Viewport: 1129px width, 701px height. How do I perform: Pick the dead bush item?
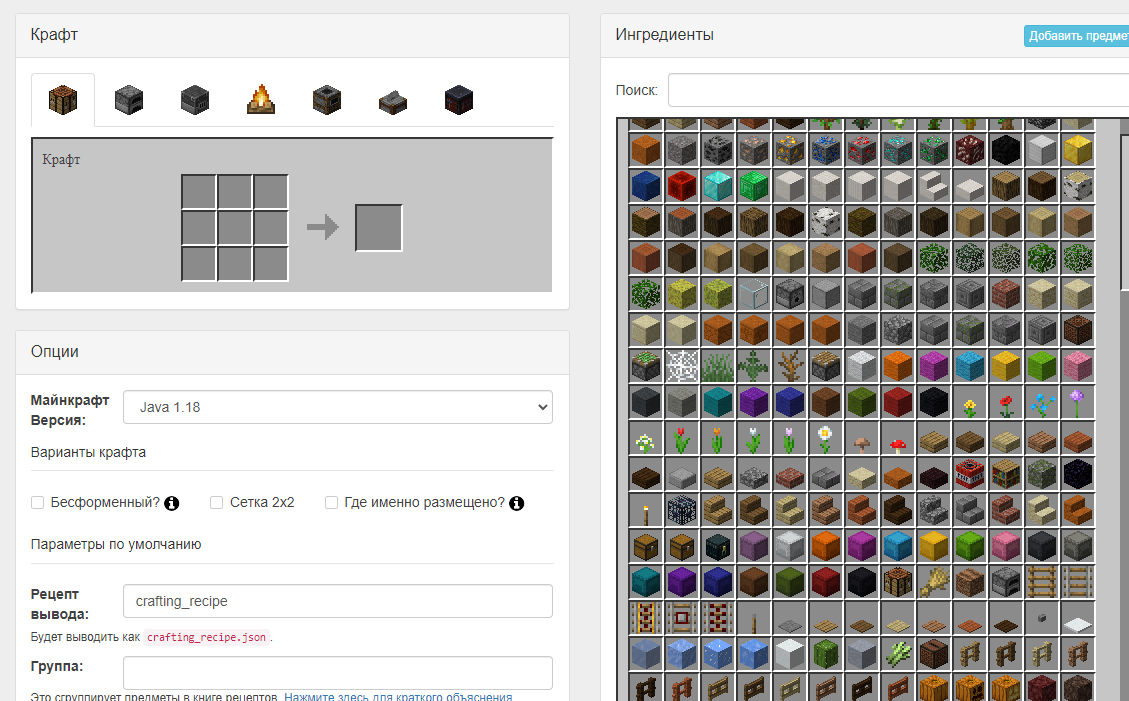789,366
